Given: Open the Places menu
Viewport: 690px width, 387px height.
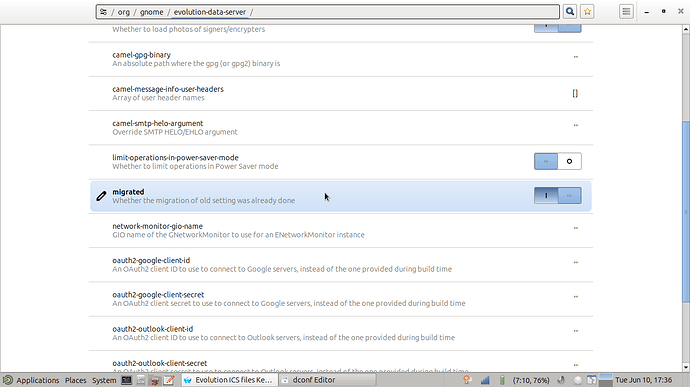Looking at the screenshot, I should tap(76, 380).
